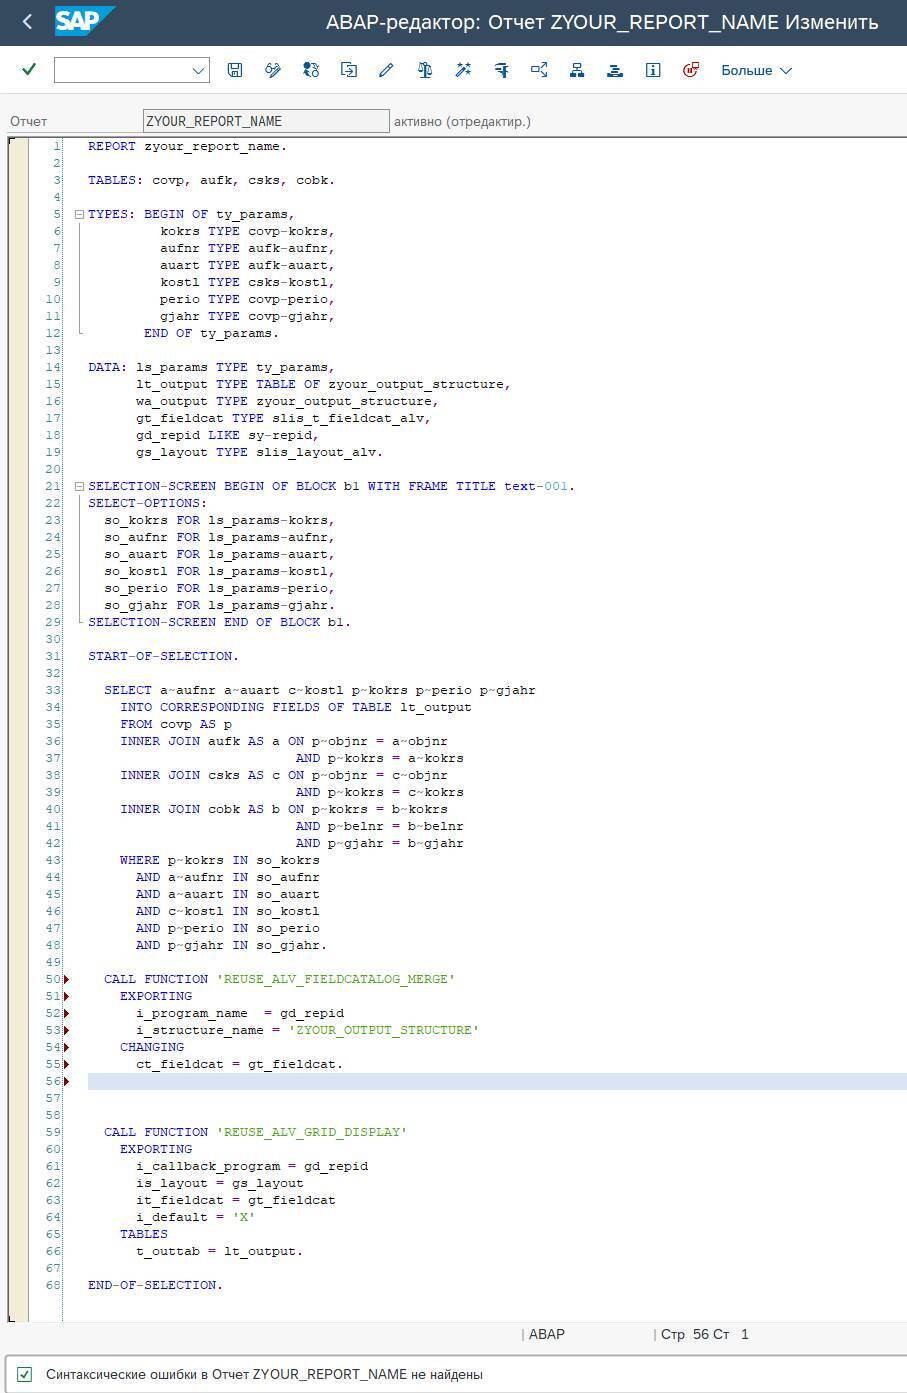Screen dimensions: 907x1393
Task: Collapse the TYPES block on line 5
Action: pyautogui.click(x=79, y=214)
